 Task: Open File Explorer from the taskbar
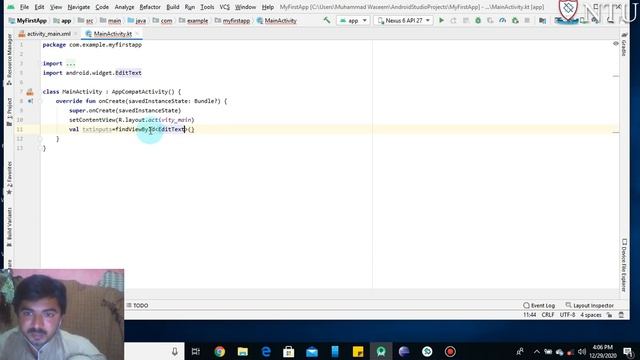pos(243,351)
